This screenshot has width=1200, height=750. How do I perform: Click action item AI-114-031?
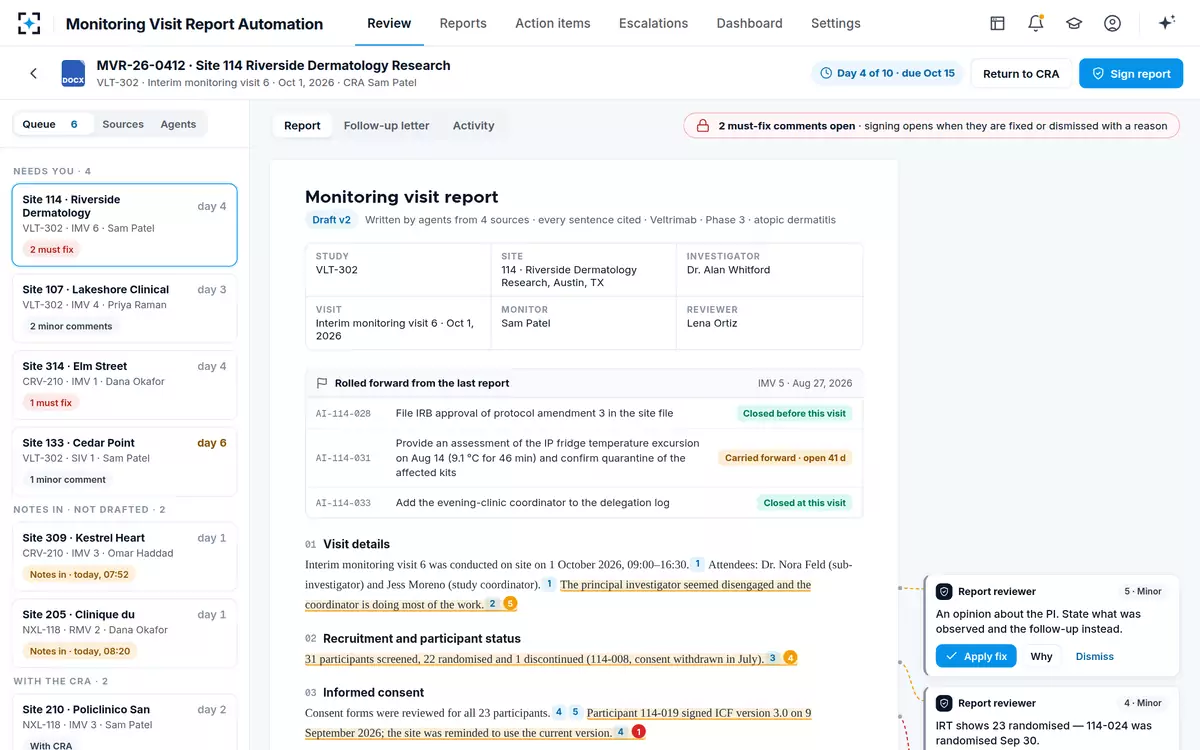click(584, 458)
